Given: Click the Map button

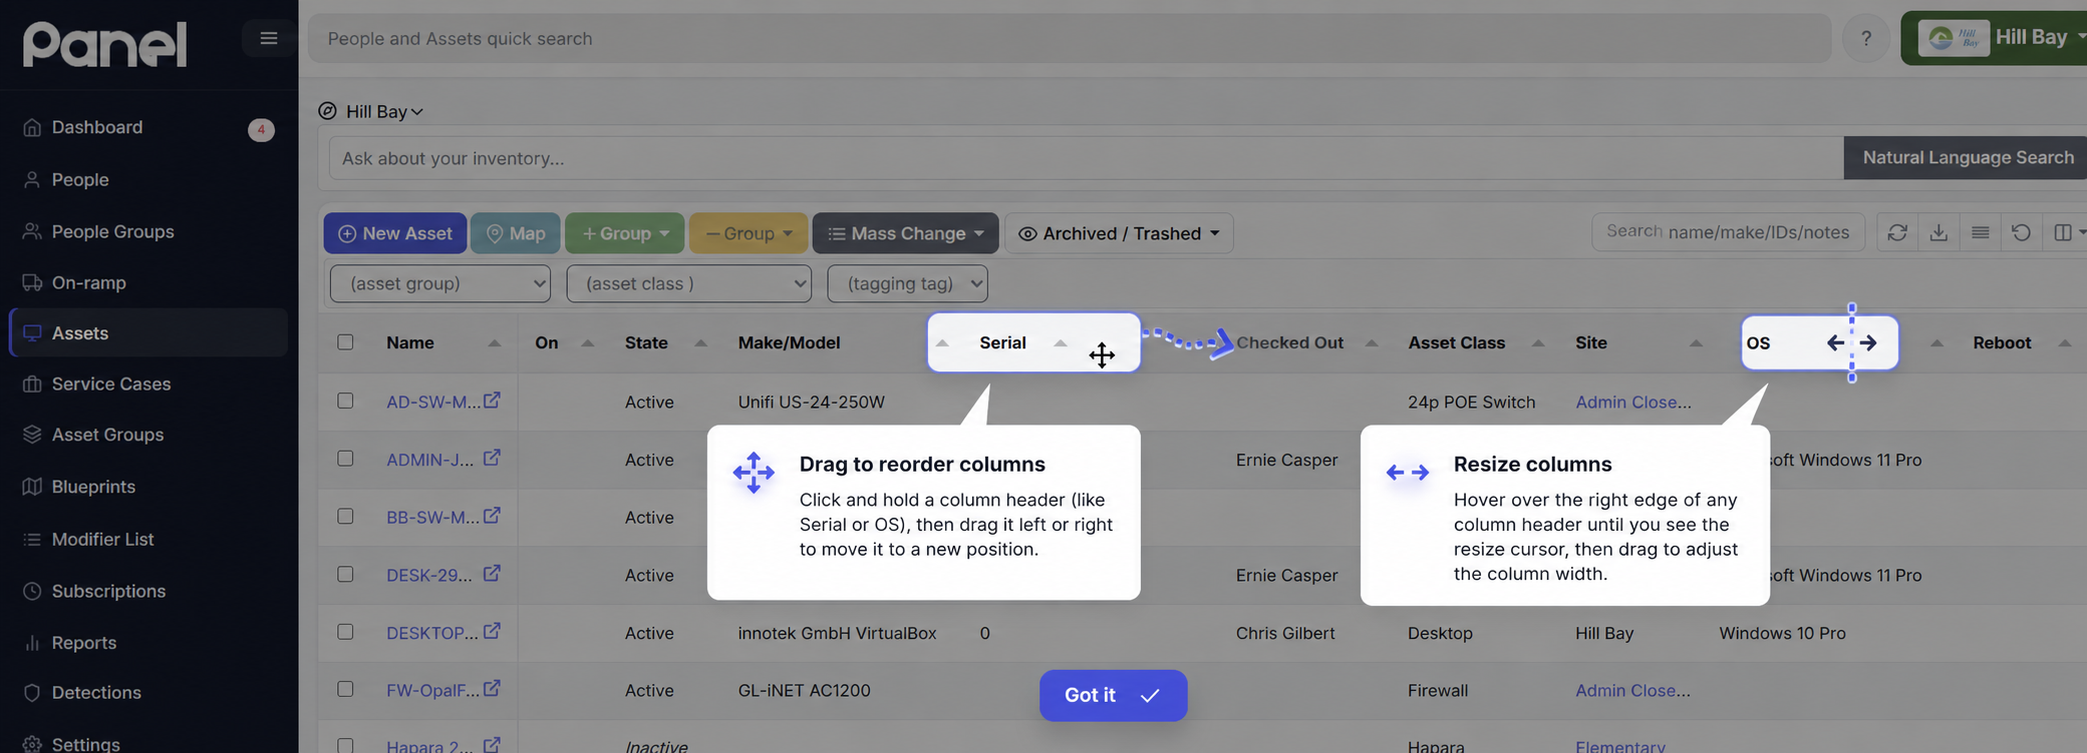Looking at the screenshot, I should pos(516,233).
